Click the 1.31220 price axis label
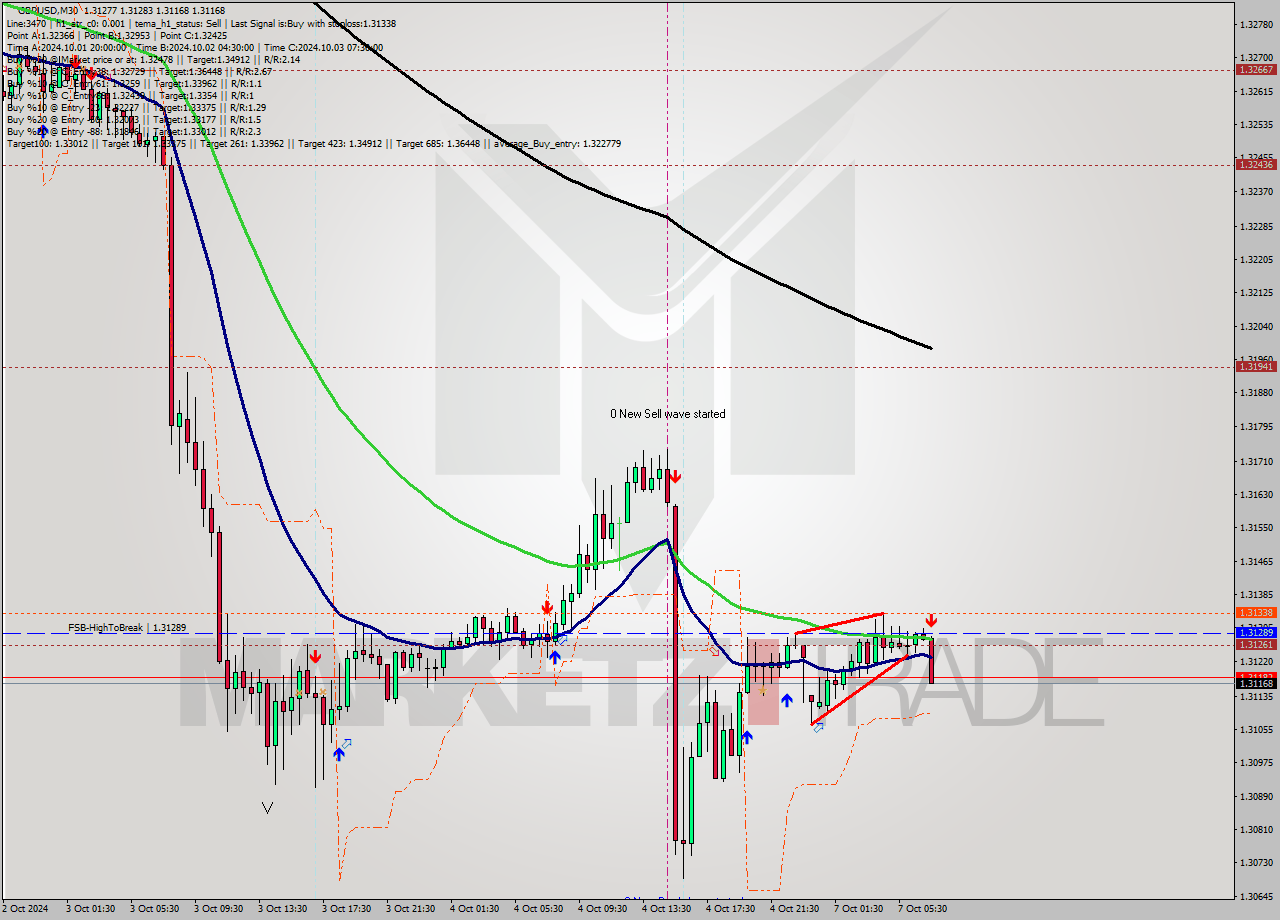Image resolution: width=1280 pixels, height=920 pixels. [1256, 662]
